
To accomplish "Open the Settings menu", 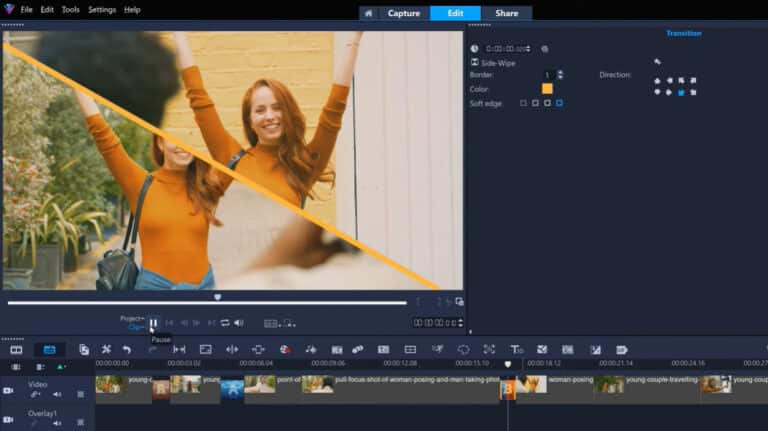I will [x=102, y=10].
